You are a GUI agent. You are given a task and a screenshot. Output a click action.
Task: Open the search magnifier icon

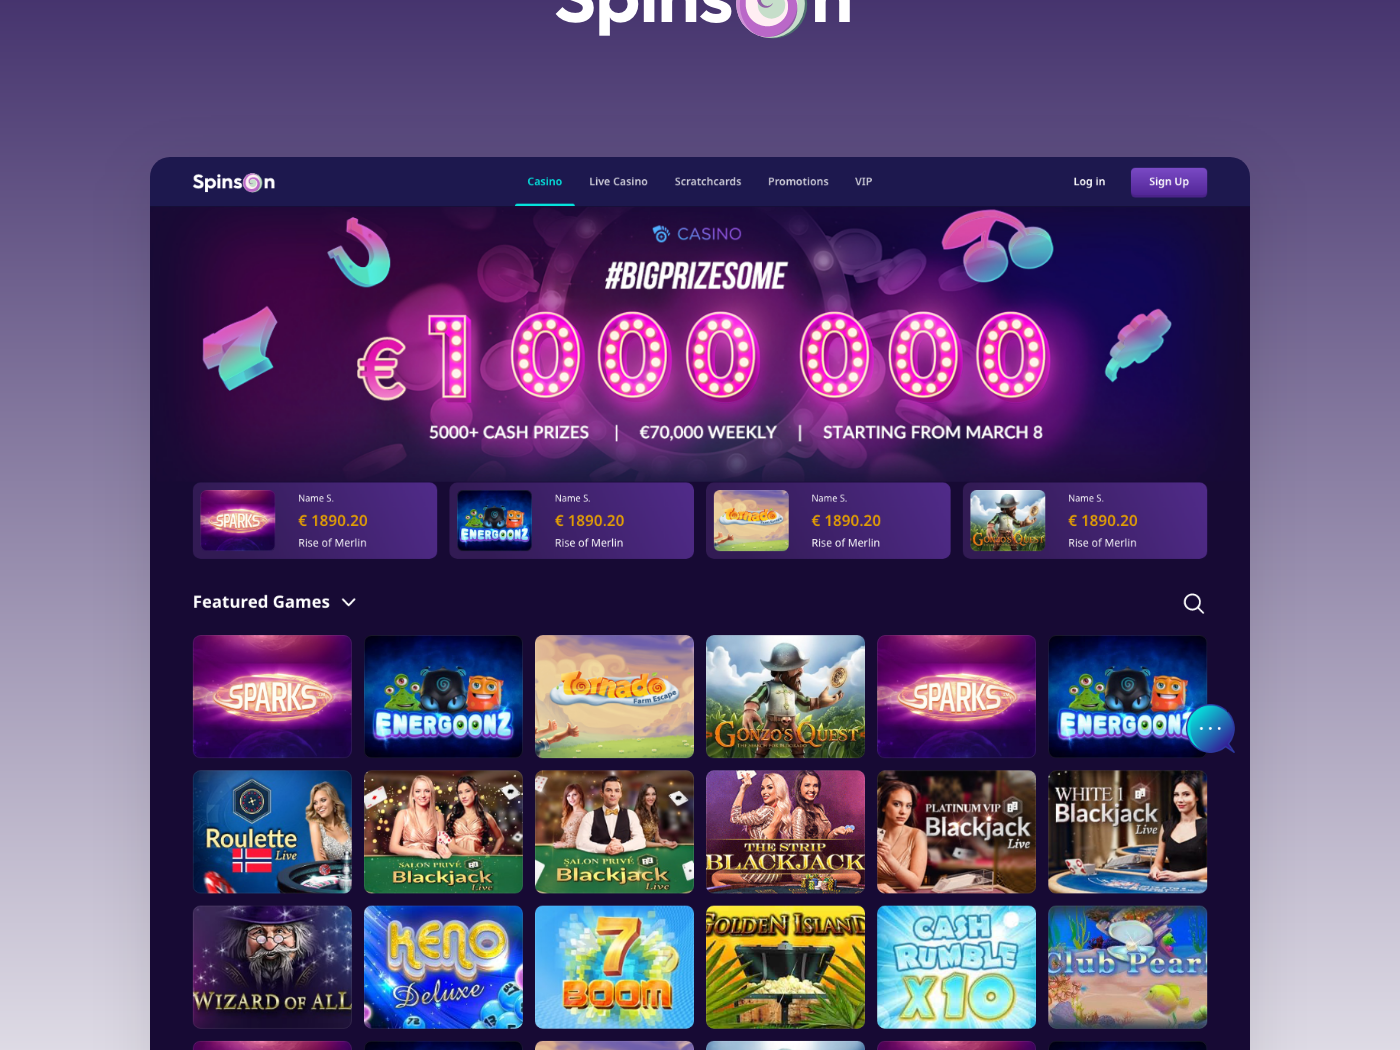pos(1193,603)
